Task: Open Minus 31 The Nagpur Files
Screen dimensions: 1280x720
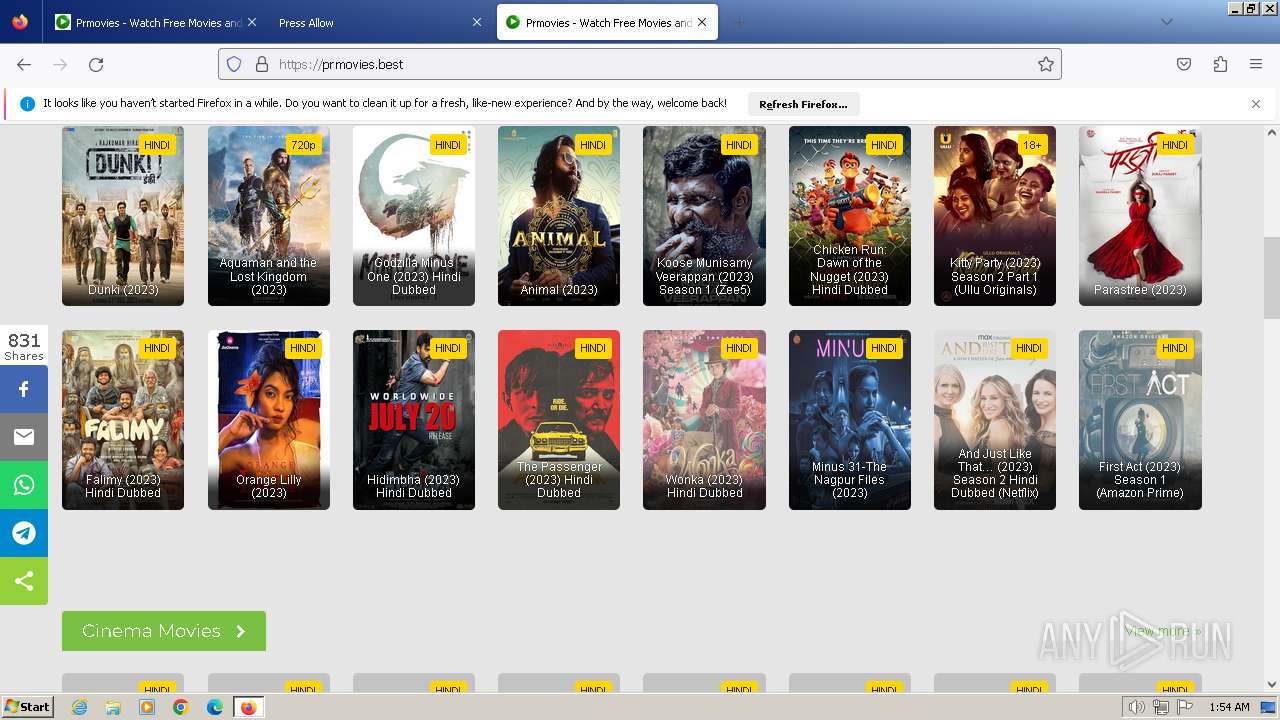Action: coord(850,420)
